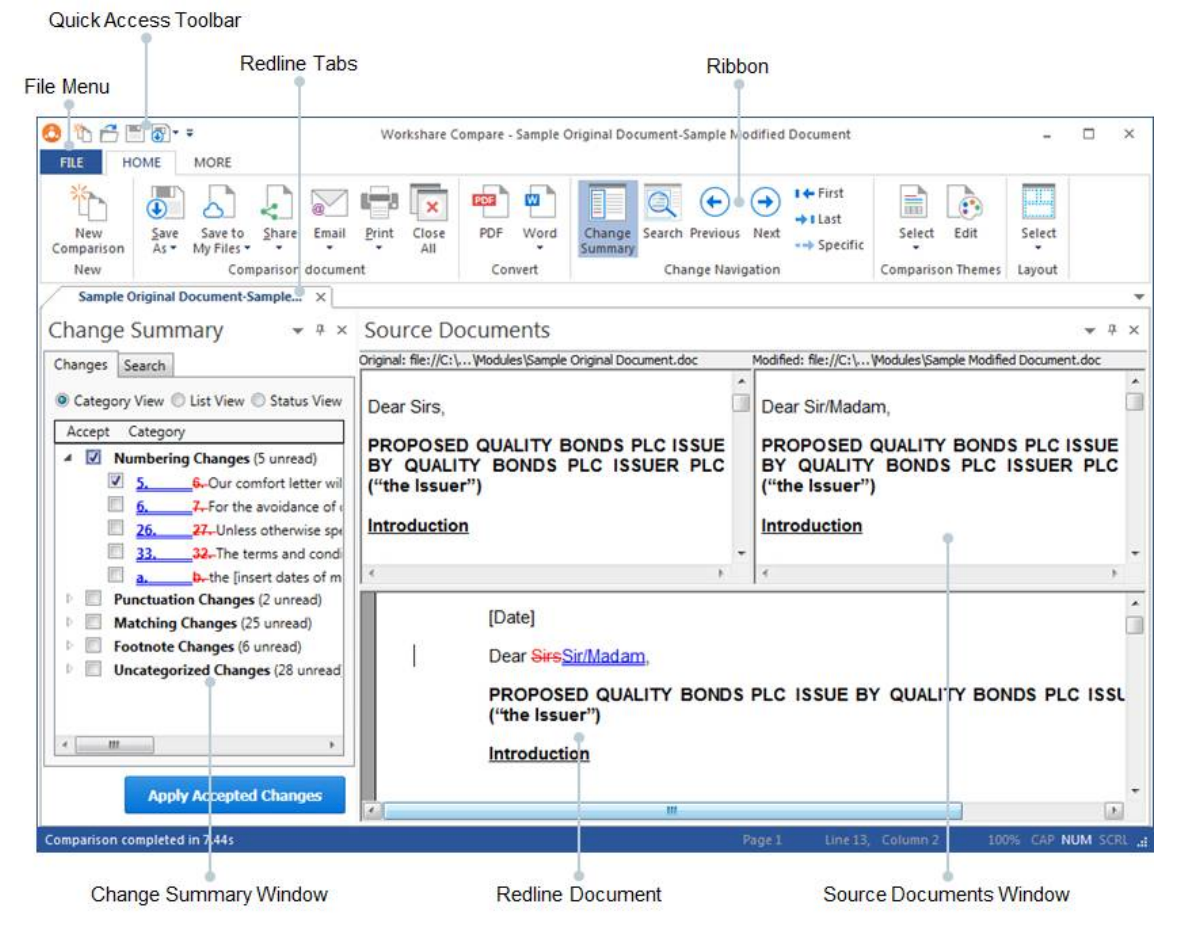Screen dimensions: 1182x932
Task: Click Edit comparison theme icon
Action: click(x=966, y=213)
